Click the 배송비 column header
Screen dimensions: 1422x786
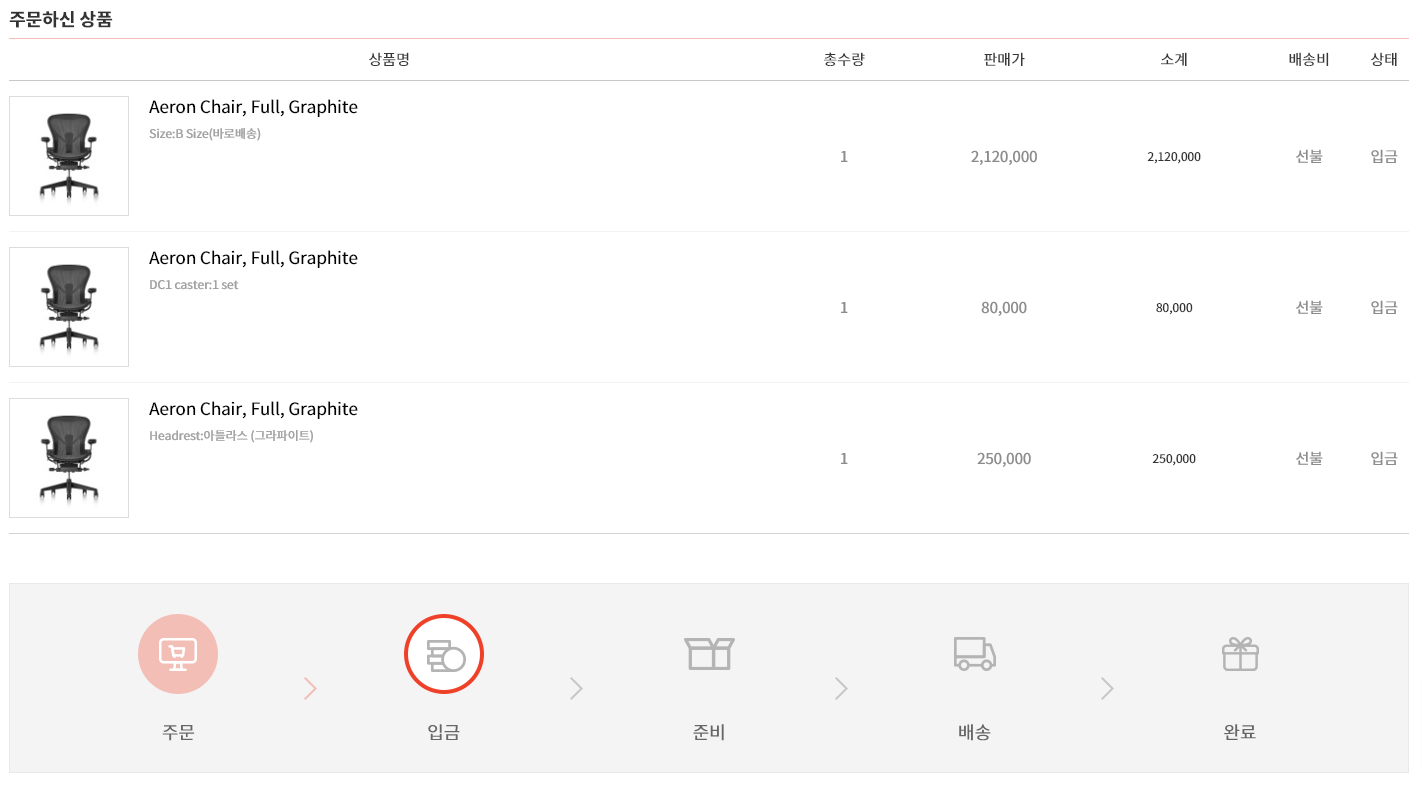click(x=1309, y=60)
